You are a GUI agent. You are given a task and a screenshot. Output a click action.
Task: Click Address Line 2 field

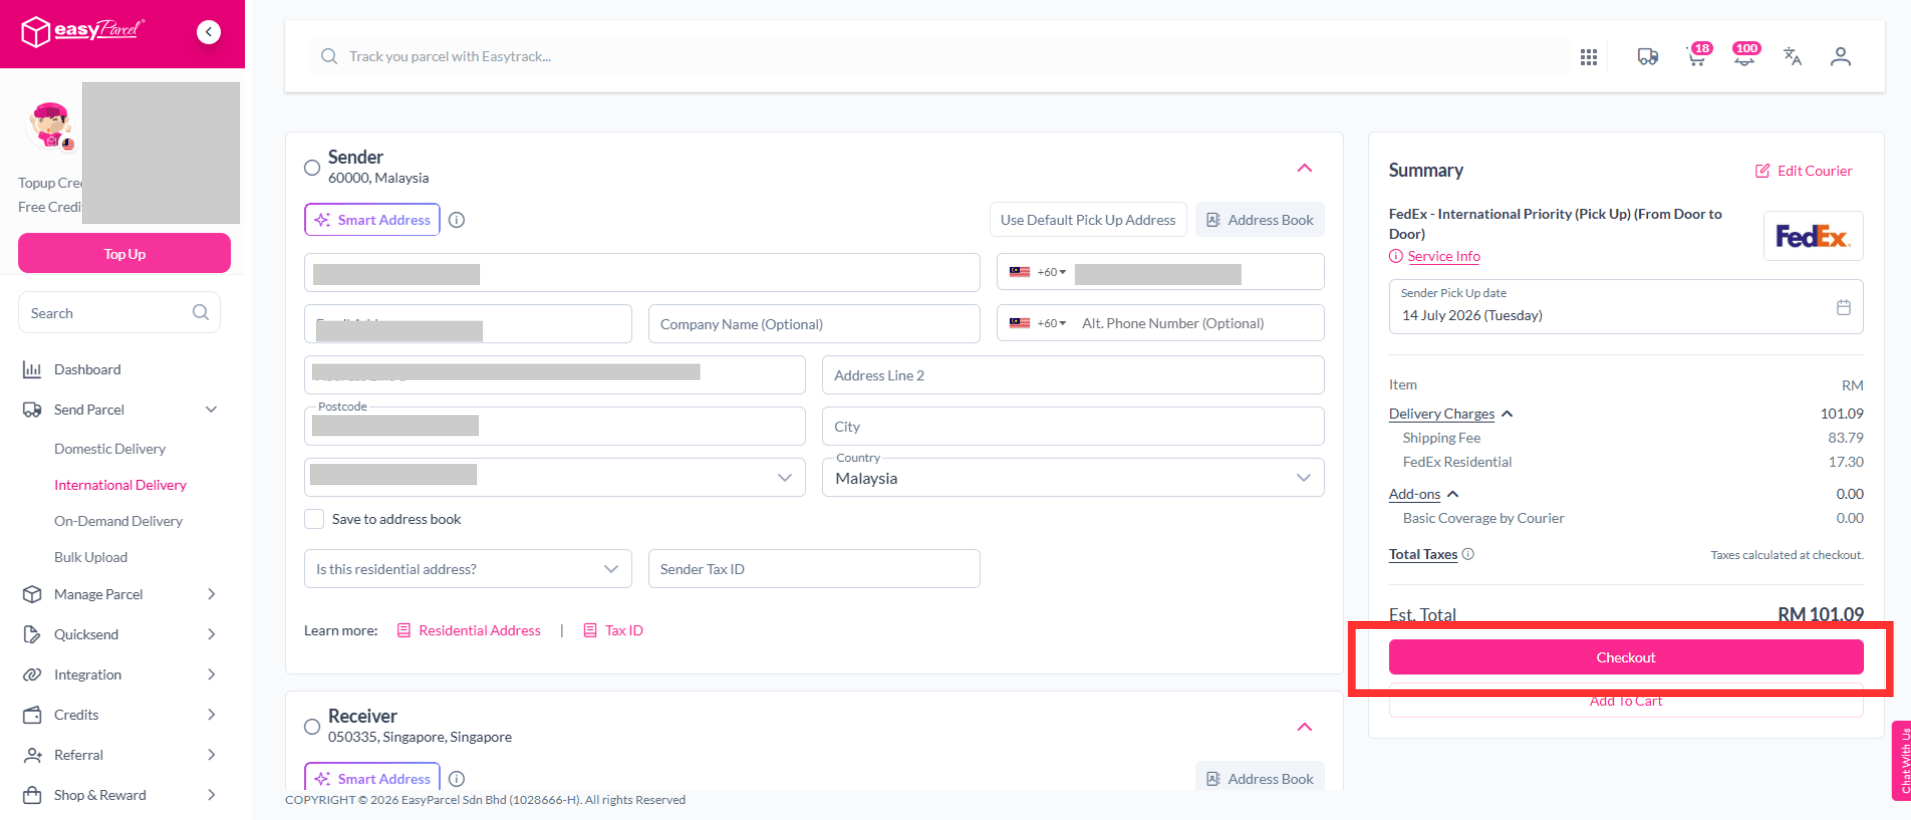coord(1073,375)
